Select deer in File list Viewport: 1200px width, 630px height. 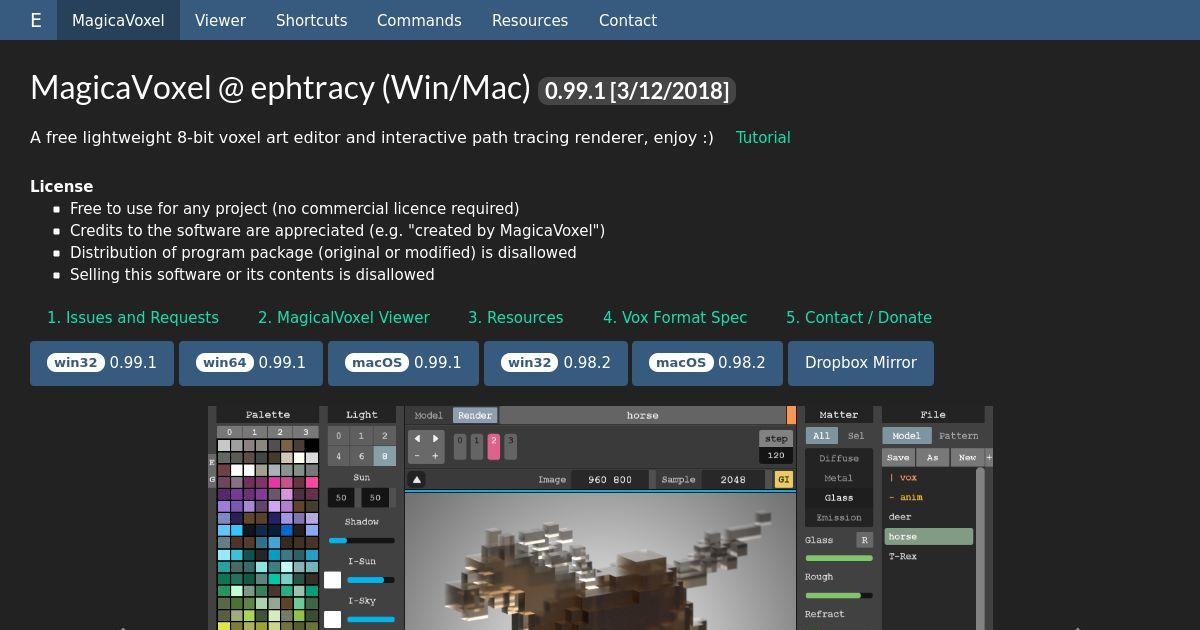(x=900, y=517)
